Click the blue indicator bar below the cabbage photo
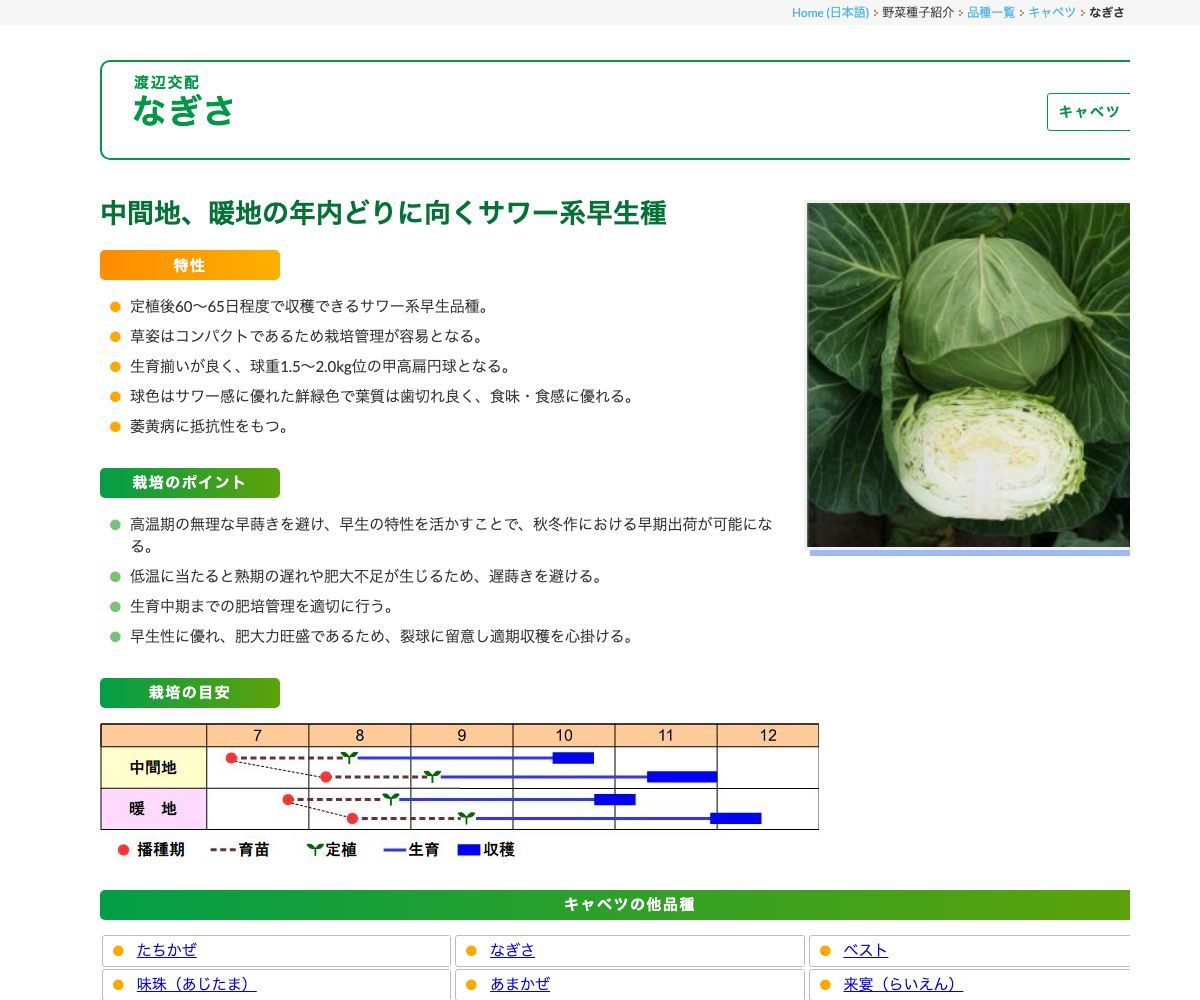 [x=968, y=551]
